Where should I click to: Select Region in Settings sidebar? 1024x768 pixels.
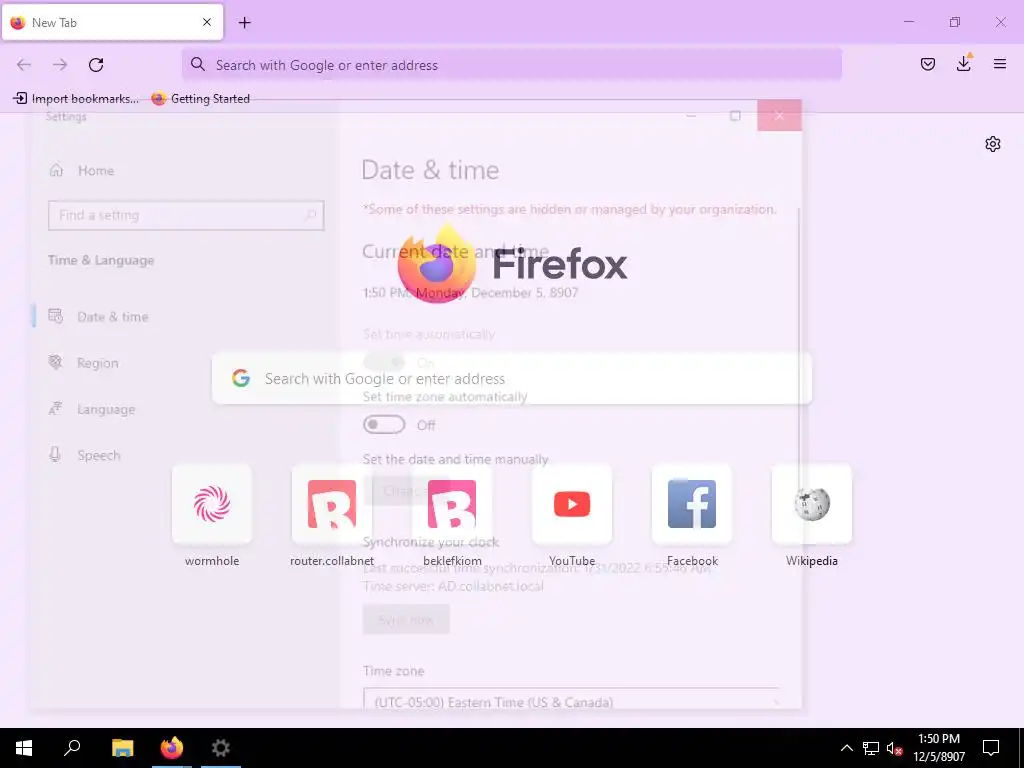(x=84, y=363)
